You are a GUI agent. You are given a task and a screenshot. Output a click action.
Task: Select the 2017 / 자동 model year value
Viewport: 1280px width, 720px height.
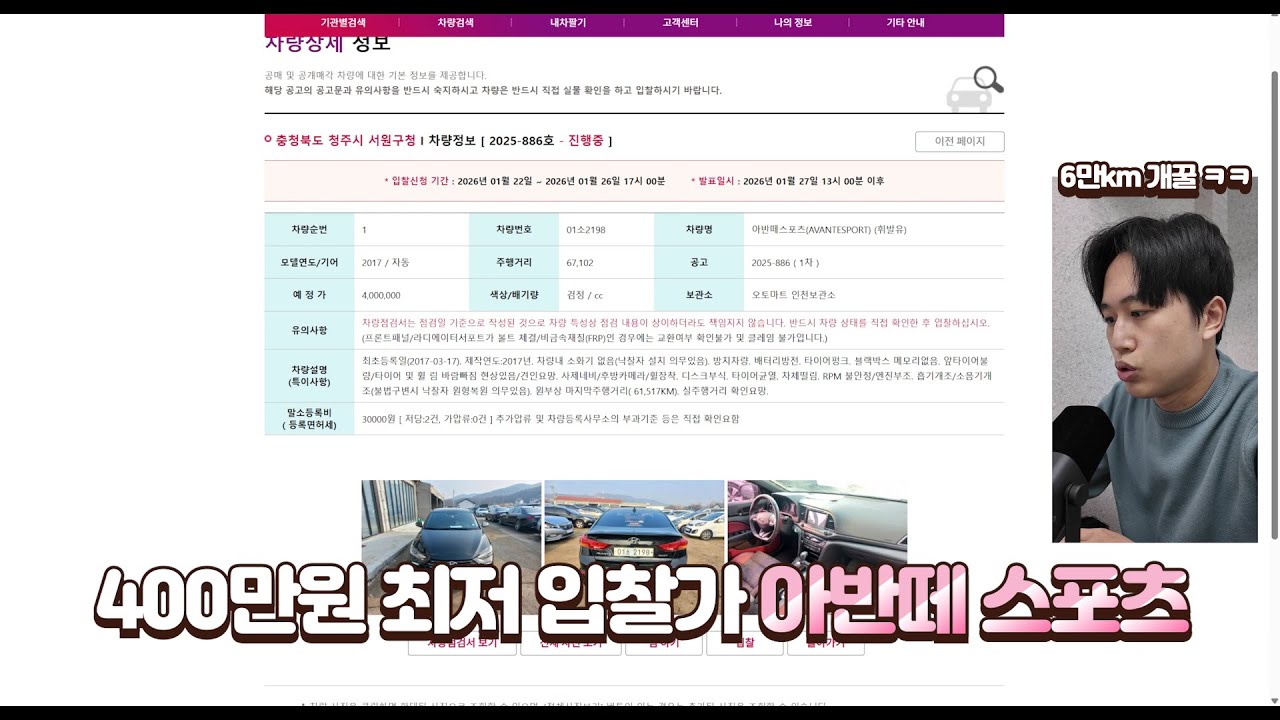385,263
